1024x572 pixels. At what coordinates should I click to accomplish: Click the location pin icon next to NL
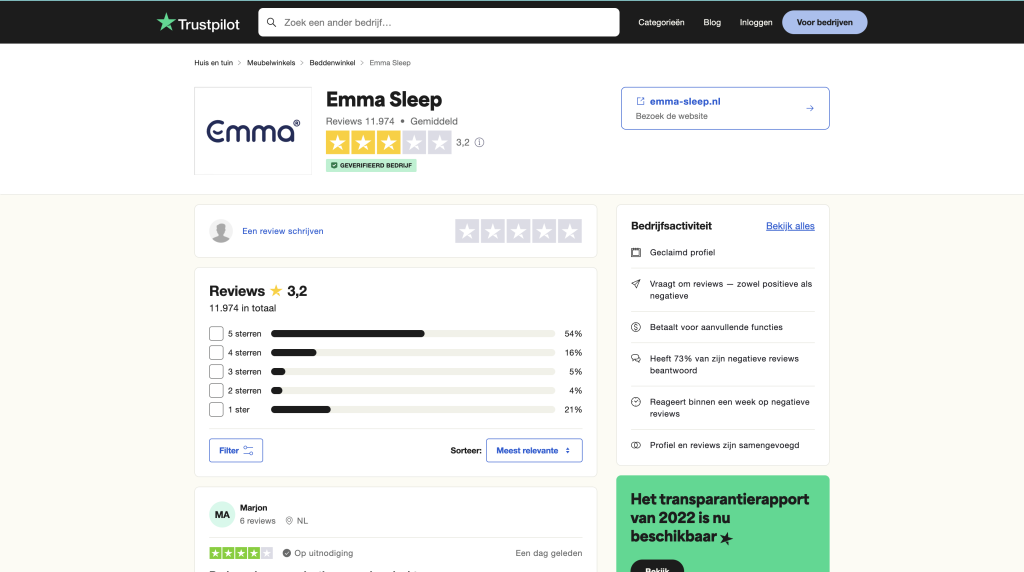(x=289, y=521)
